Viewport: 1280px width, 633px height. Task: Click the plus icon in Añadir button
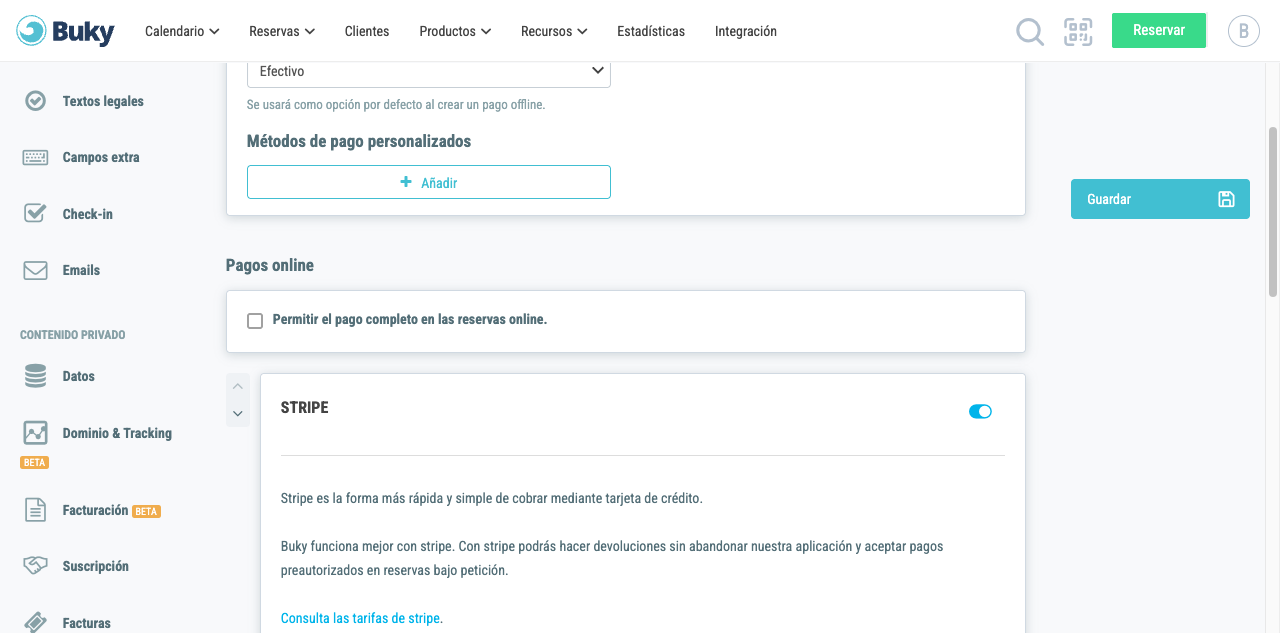coord(406,182)
